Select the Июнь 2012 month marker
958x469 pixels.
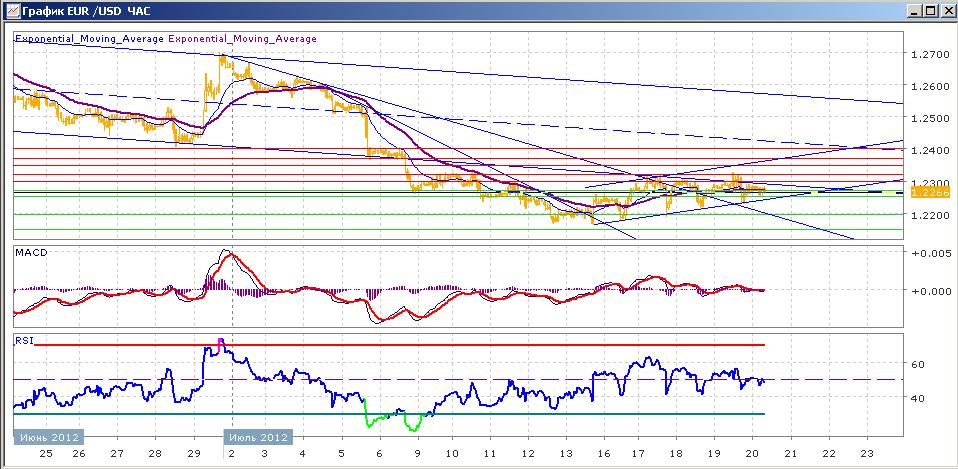49,437
